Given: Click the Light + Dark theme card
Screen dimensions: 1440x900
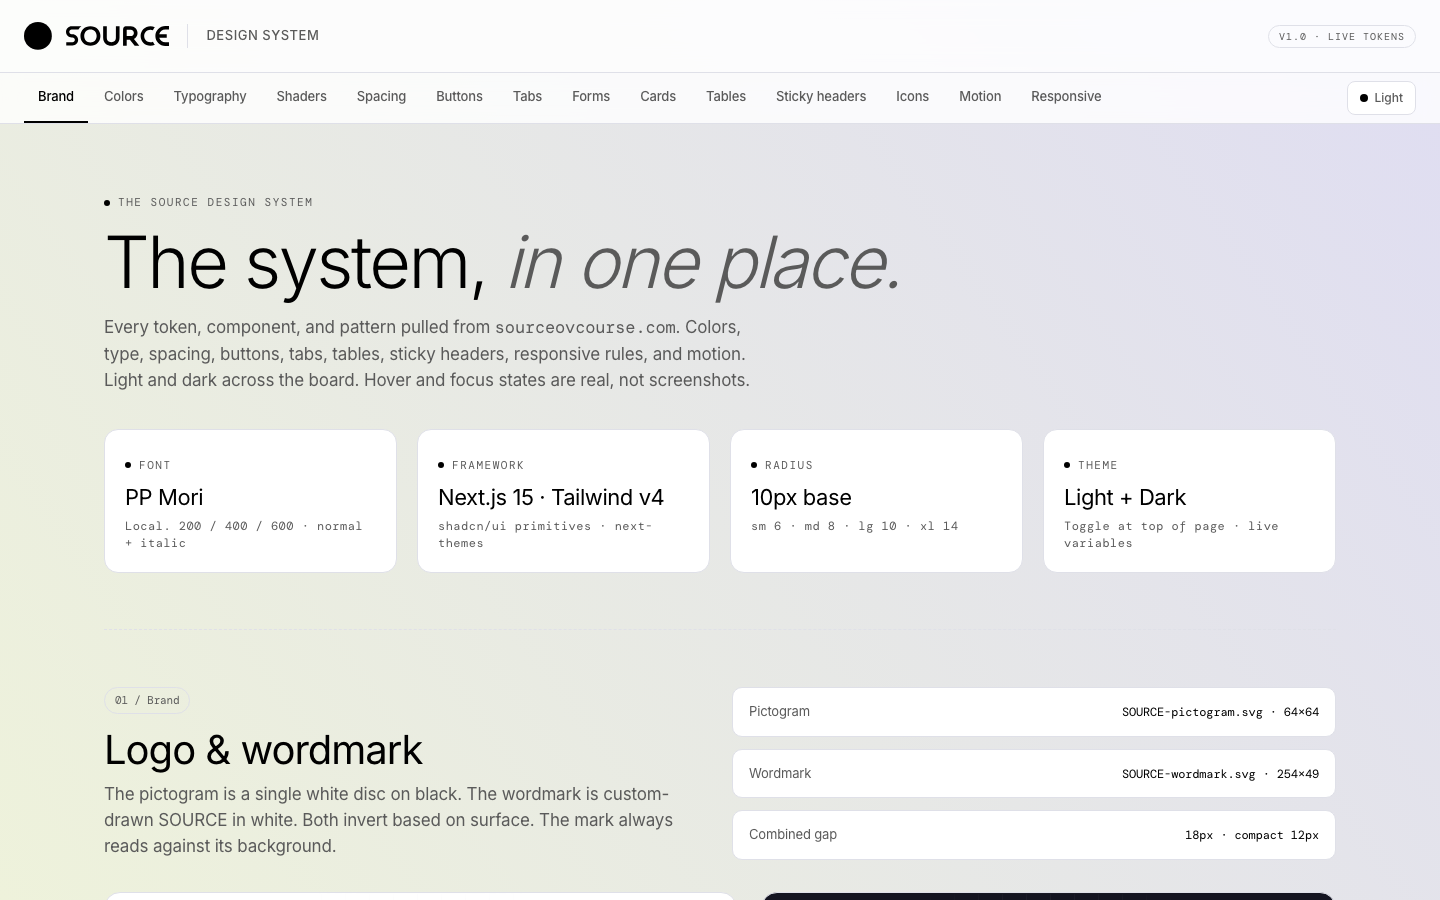Looking at the screenshot, I should click(x=1189, y=501).
